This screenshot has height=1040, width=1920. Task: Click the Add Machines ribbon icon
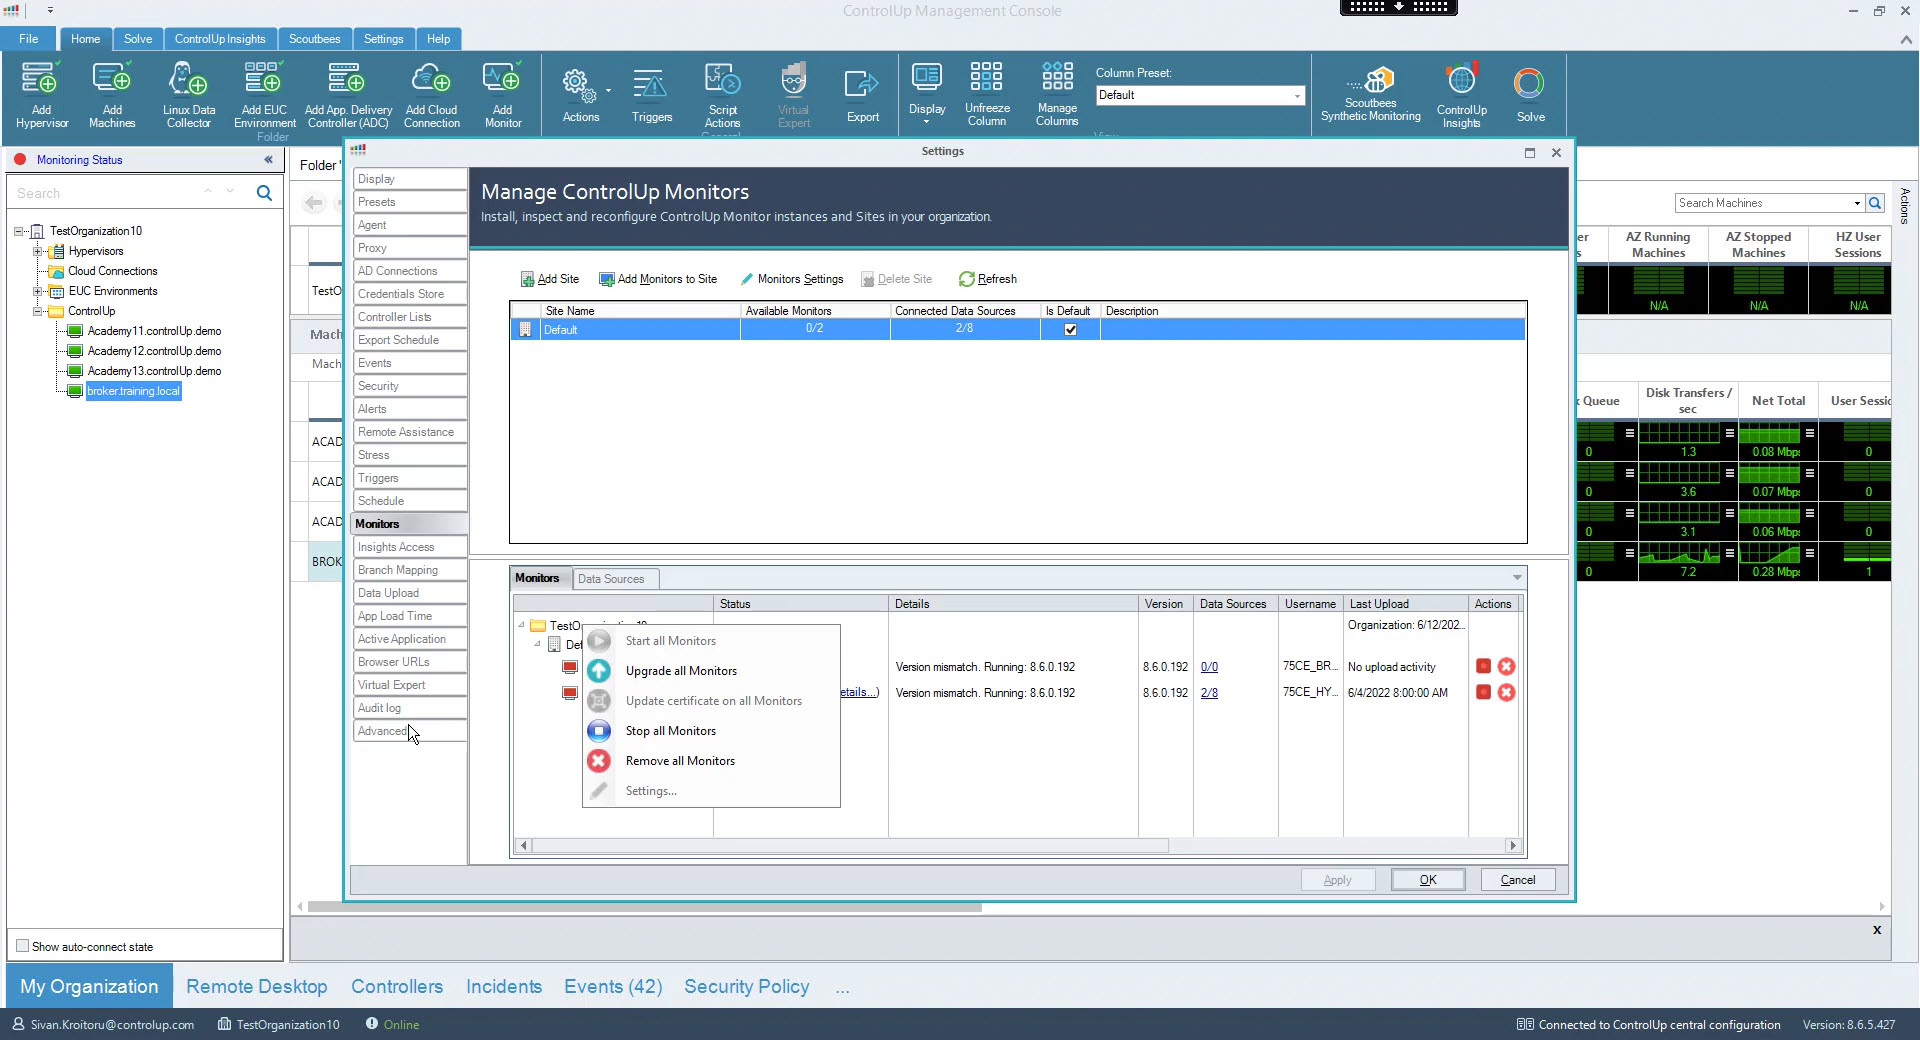coord(112,95)
